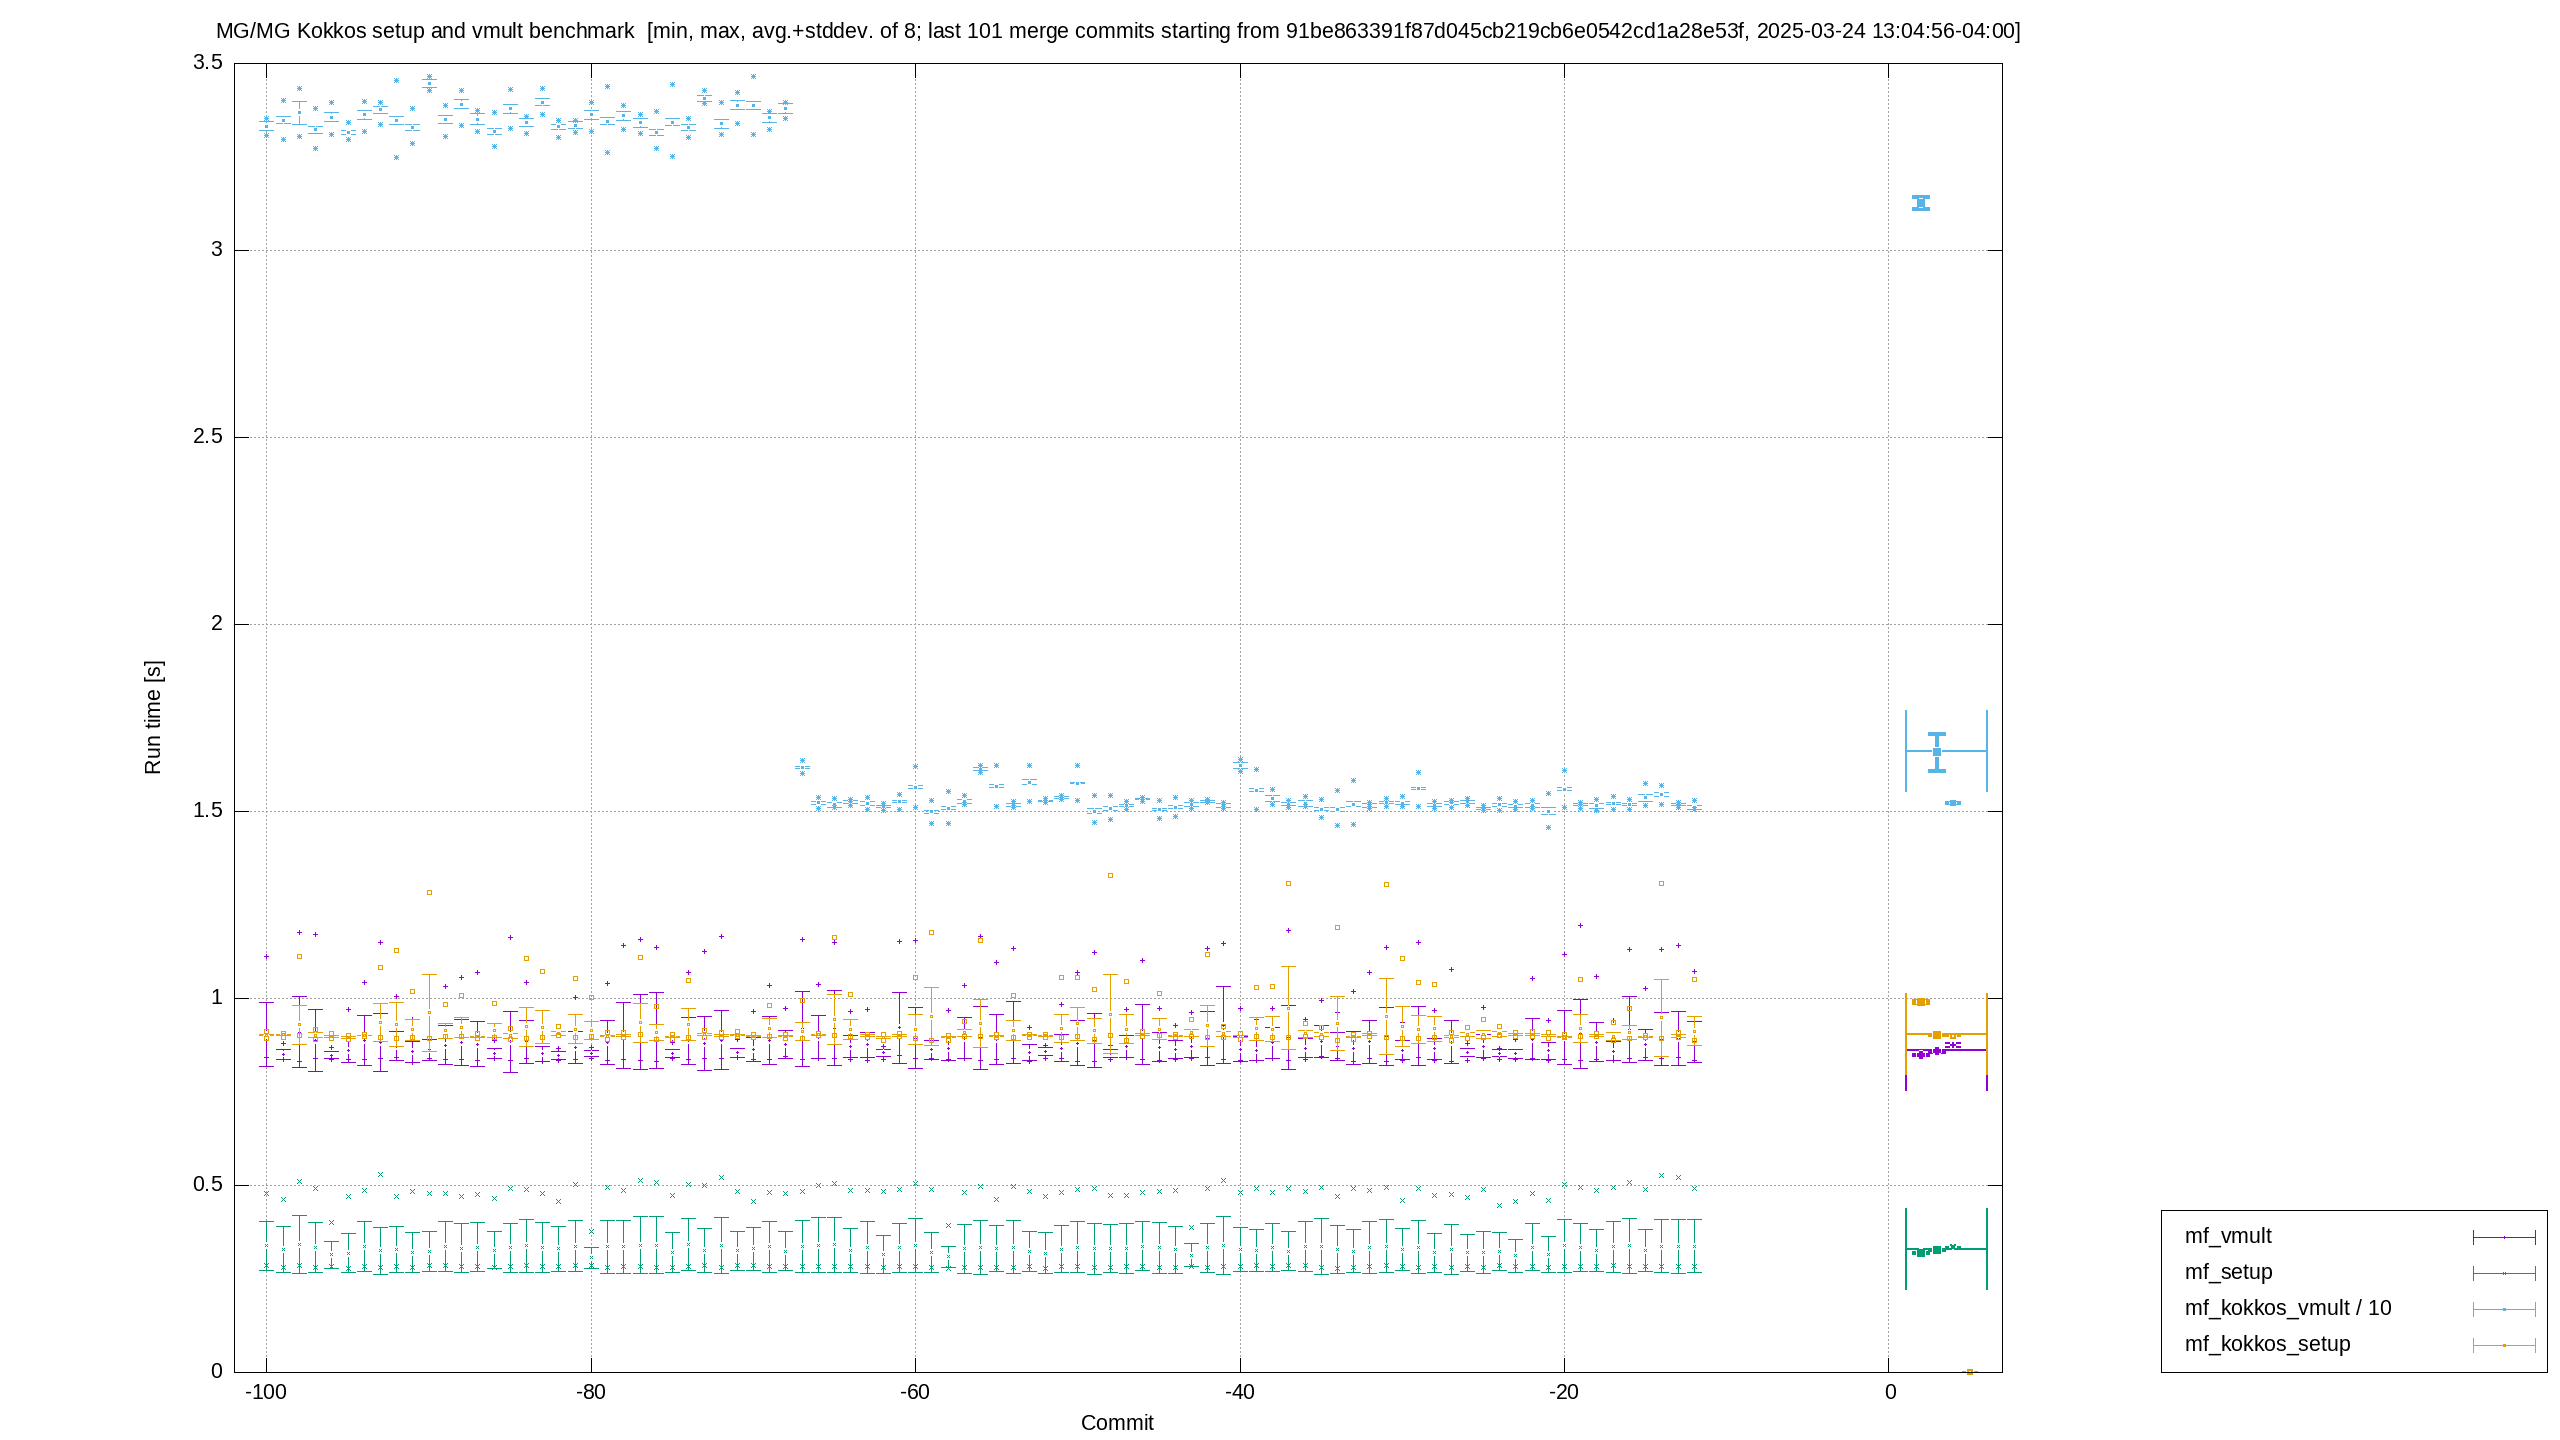The width and height of the screenshot is (2560, 1440).
Task: Click the blue mf_kokkos_vmult legend line sample
Action: [2504, 1309]
